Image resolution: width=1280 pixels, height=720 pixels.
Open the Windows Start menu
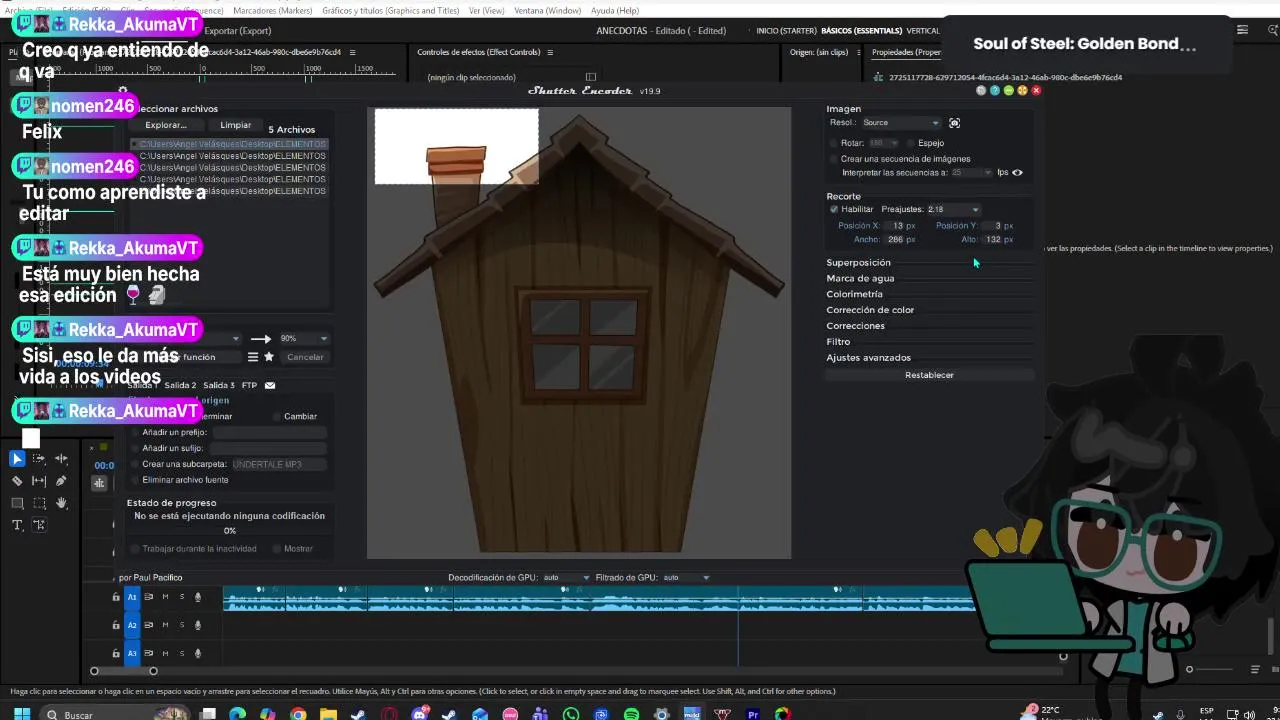(x=22, y=714)
